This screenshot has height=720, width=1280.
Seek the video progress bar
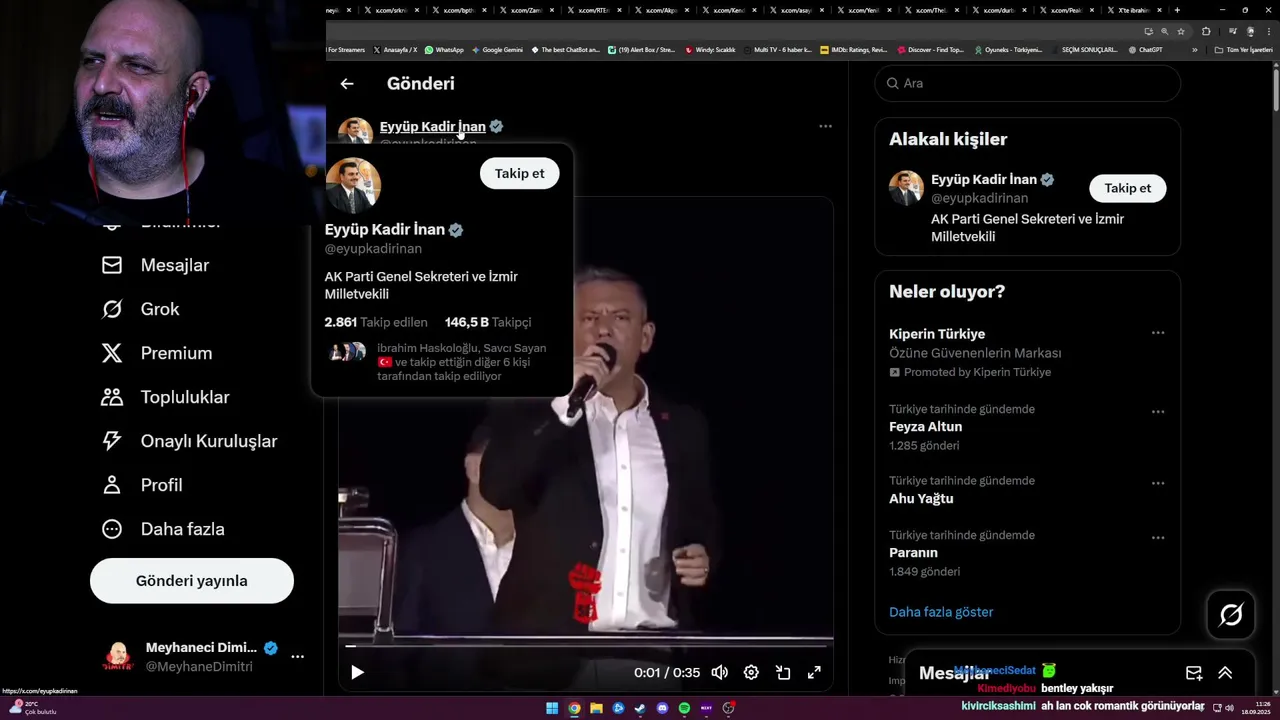[x=585, y=646]
